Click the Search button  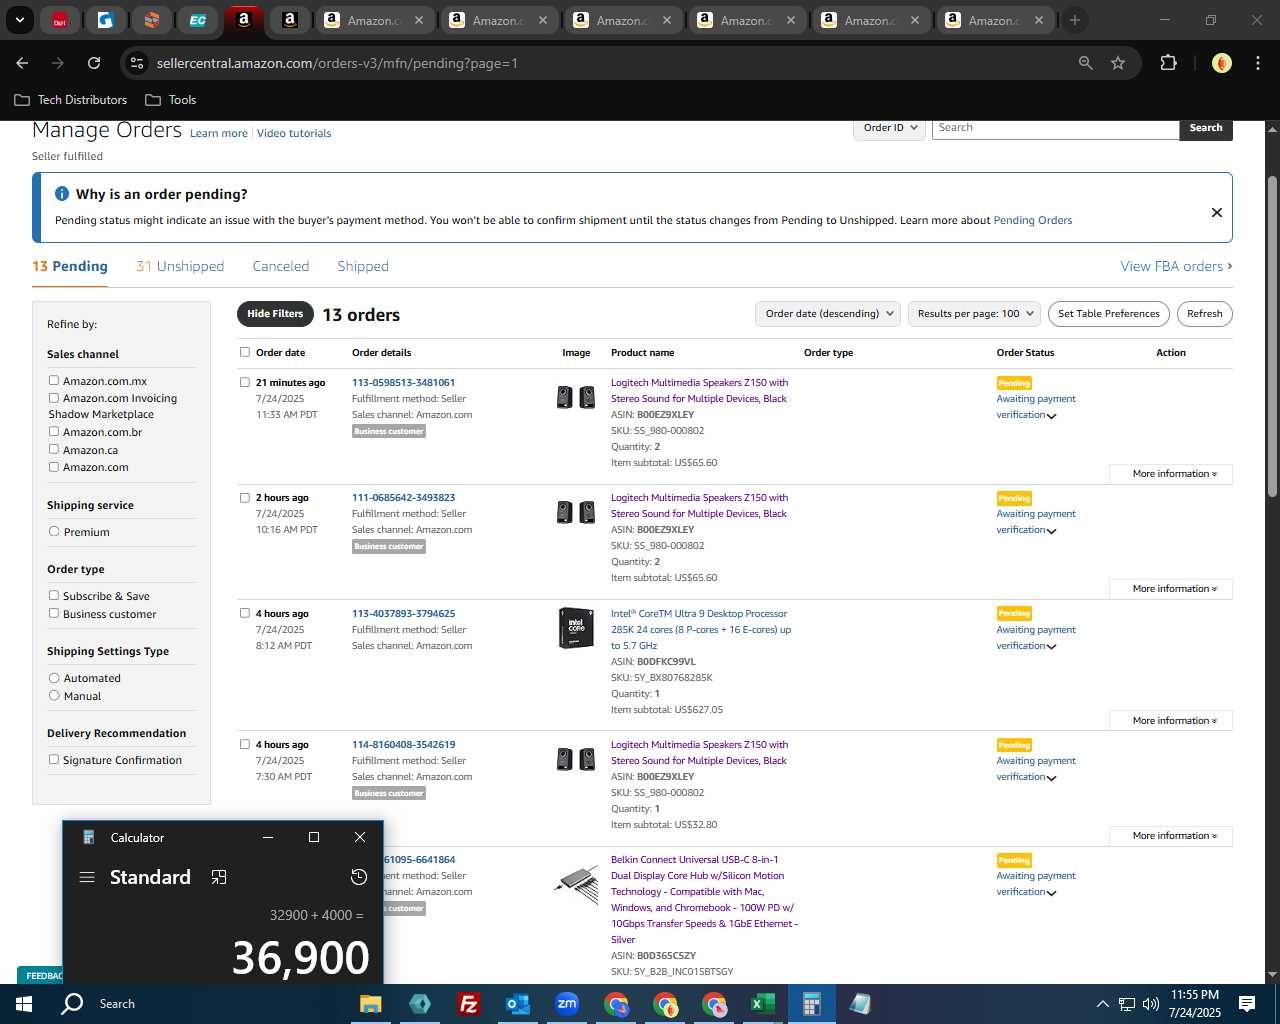(x=1206, y=128)
